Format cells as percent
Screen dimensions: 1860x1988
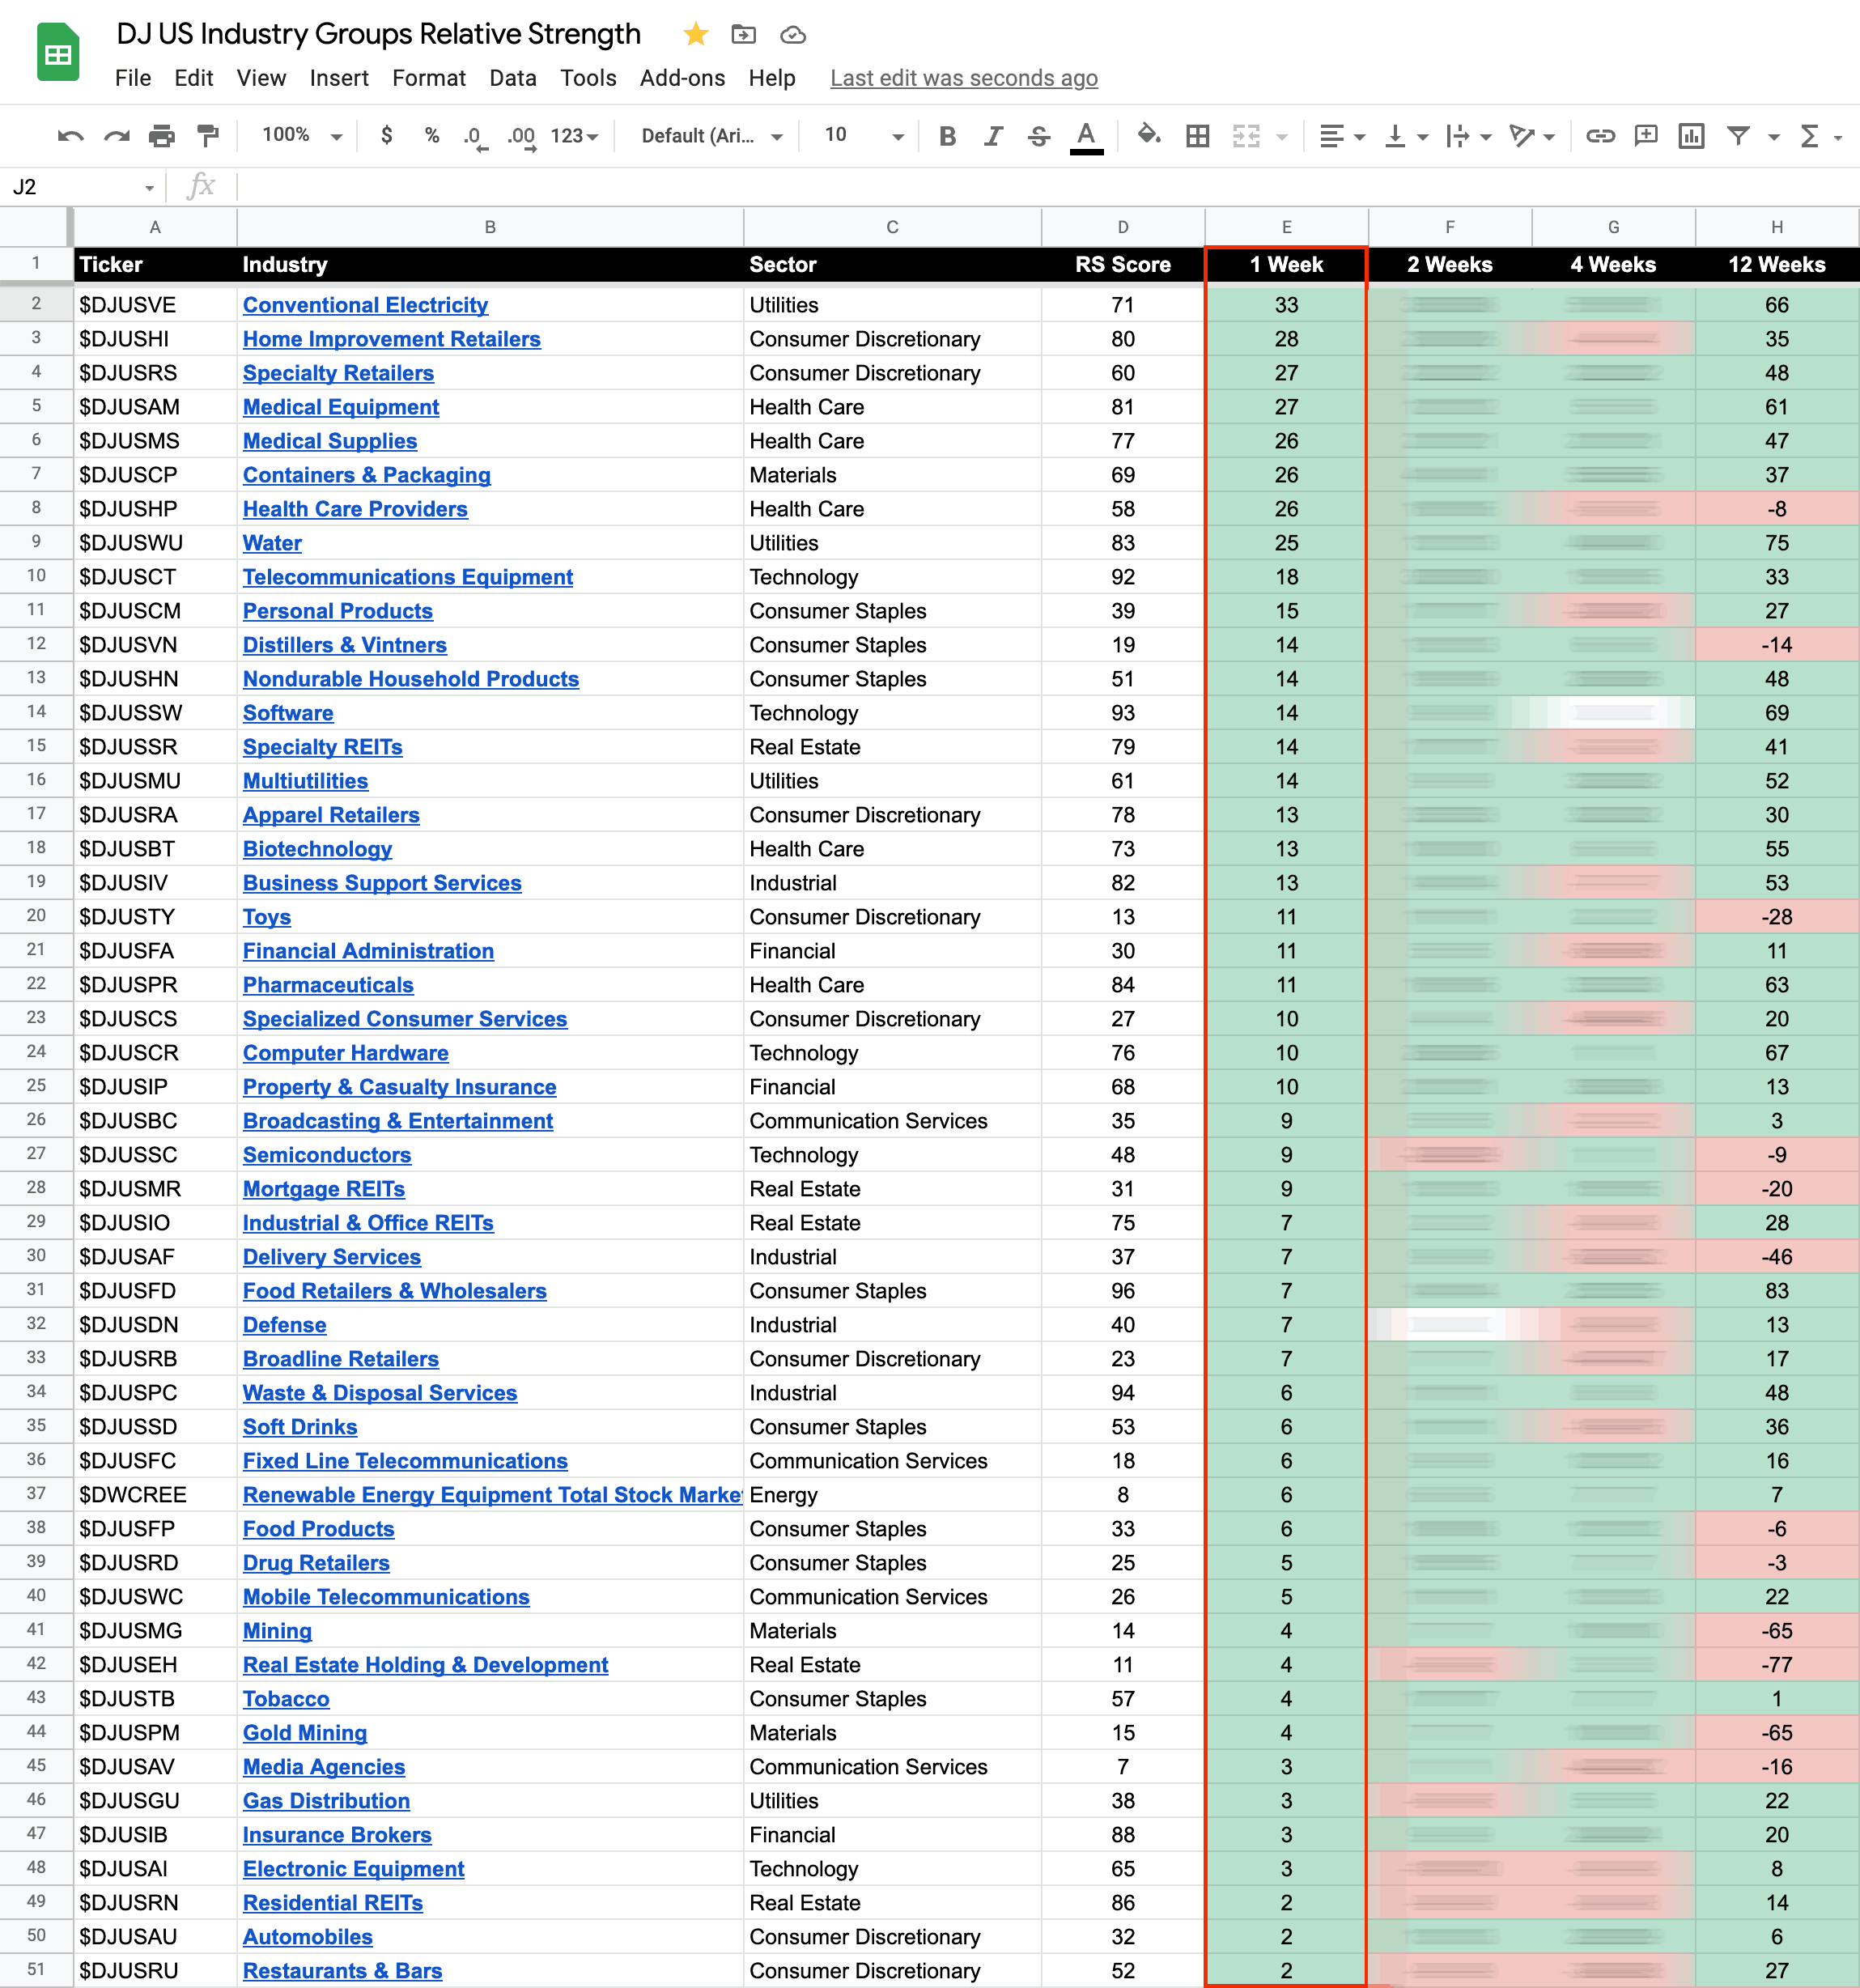tap(432, 136)
